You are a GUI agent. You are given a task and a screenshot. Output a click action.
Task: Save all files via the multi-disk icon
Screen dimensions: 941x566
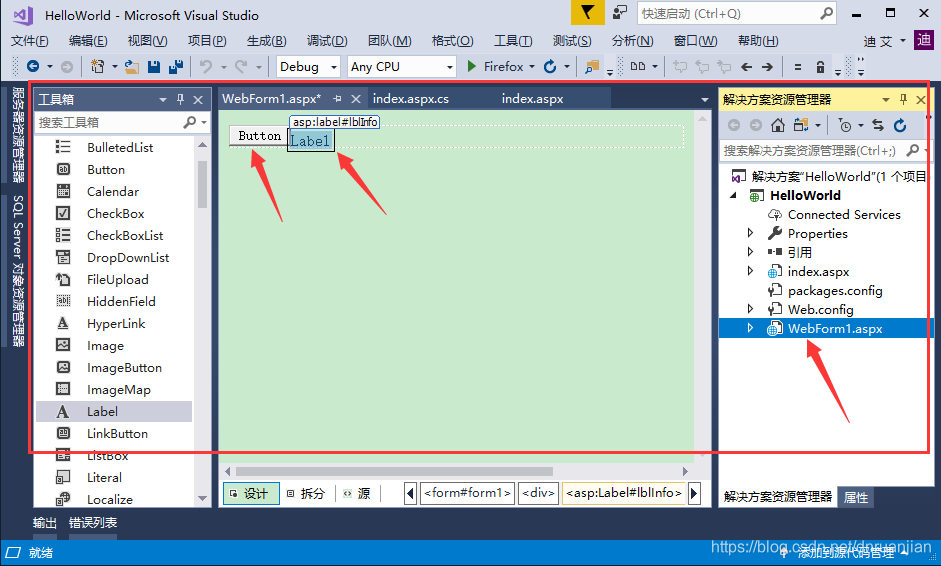176,67
